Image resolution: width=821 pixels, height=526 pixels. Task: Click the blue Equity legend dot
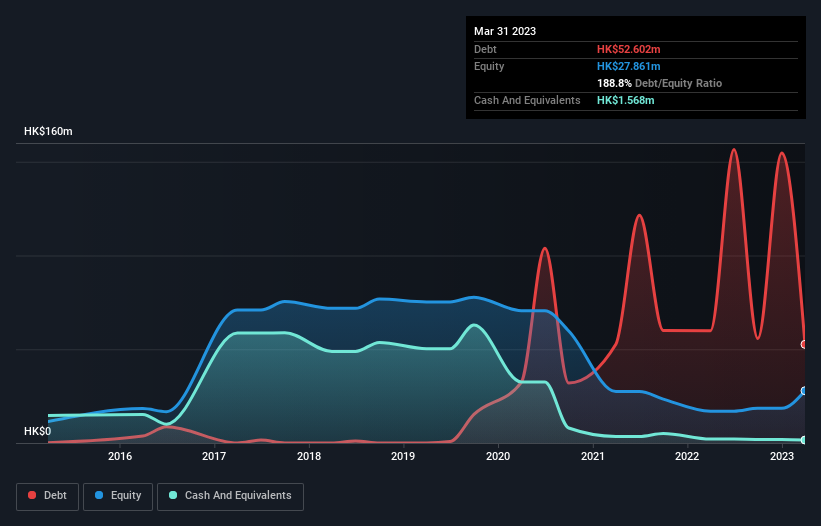(x=98, y=495)
